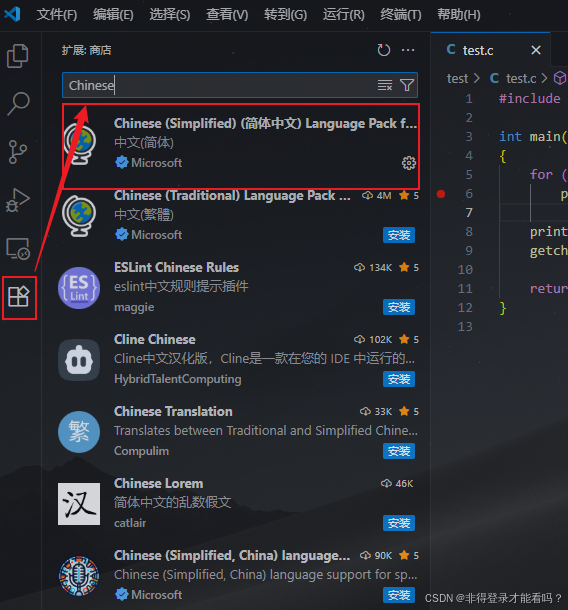Open the Explorer view in activity bar

18,56
